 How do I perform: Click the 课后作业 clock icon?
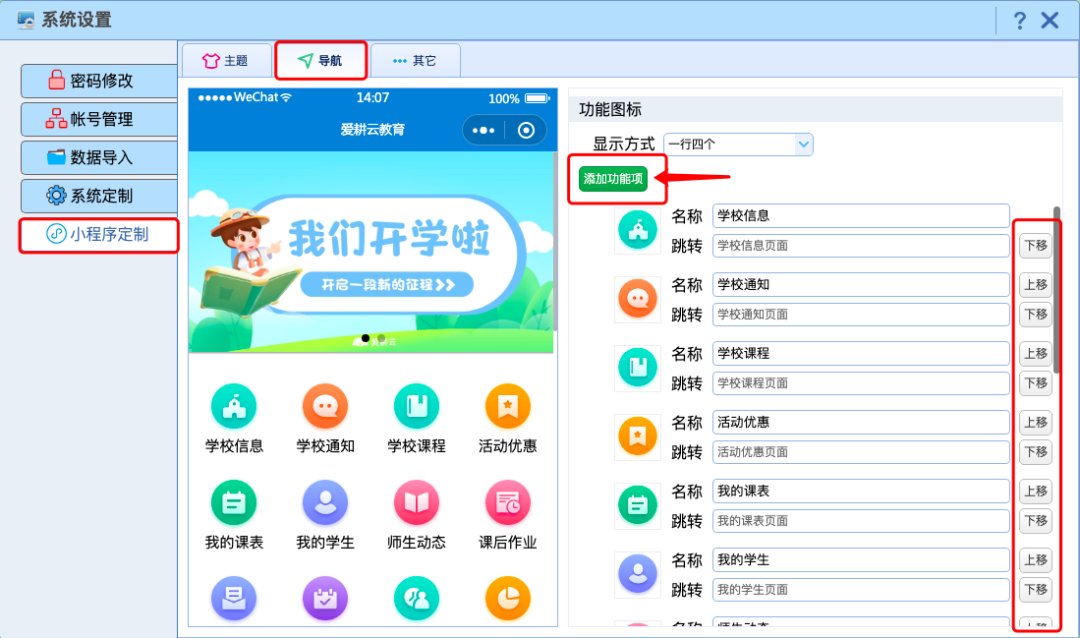(x=507, y=503)
